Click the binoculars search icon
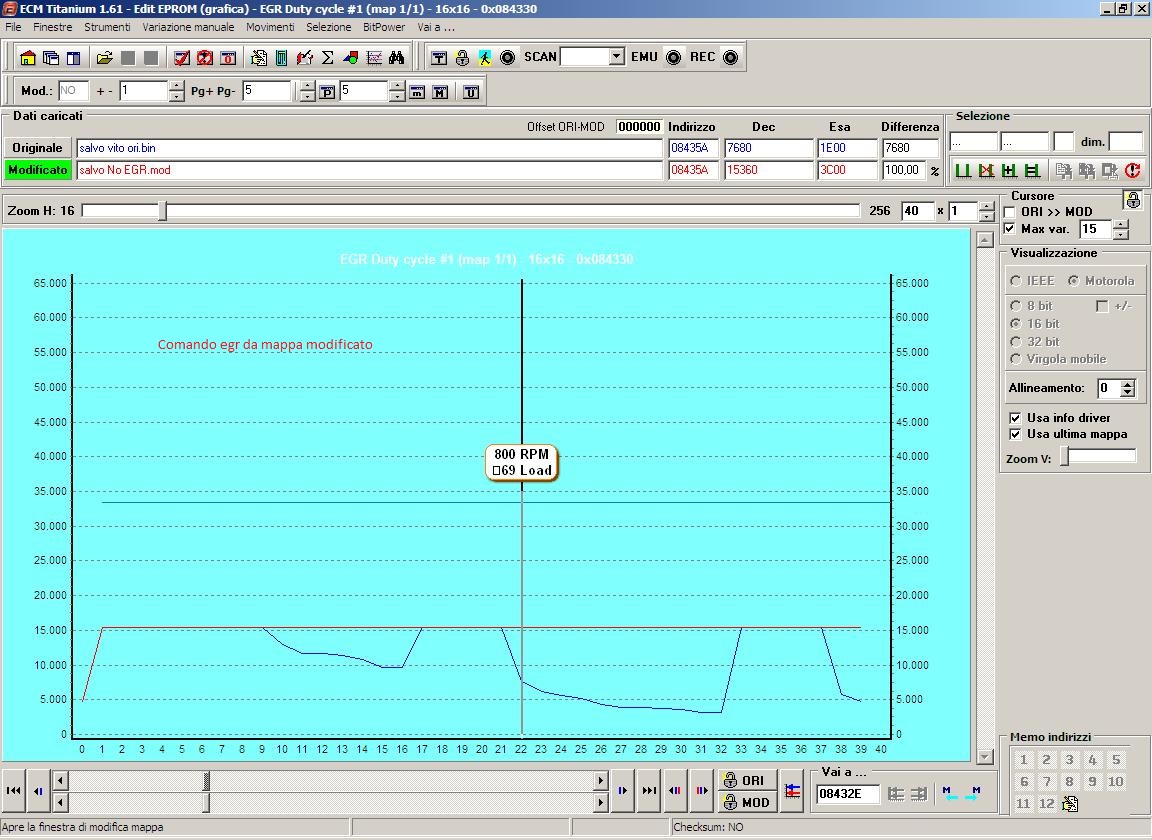This screenshot has height=840, width=1152. 397,57
